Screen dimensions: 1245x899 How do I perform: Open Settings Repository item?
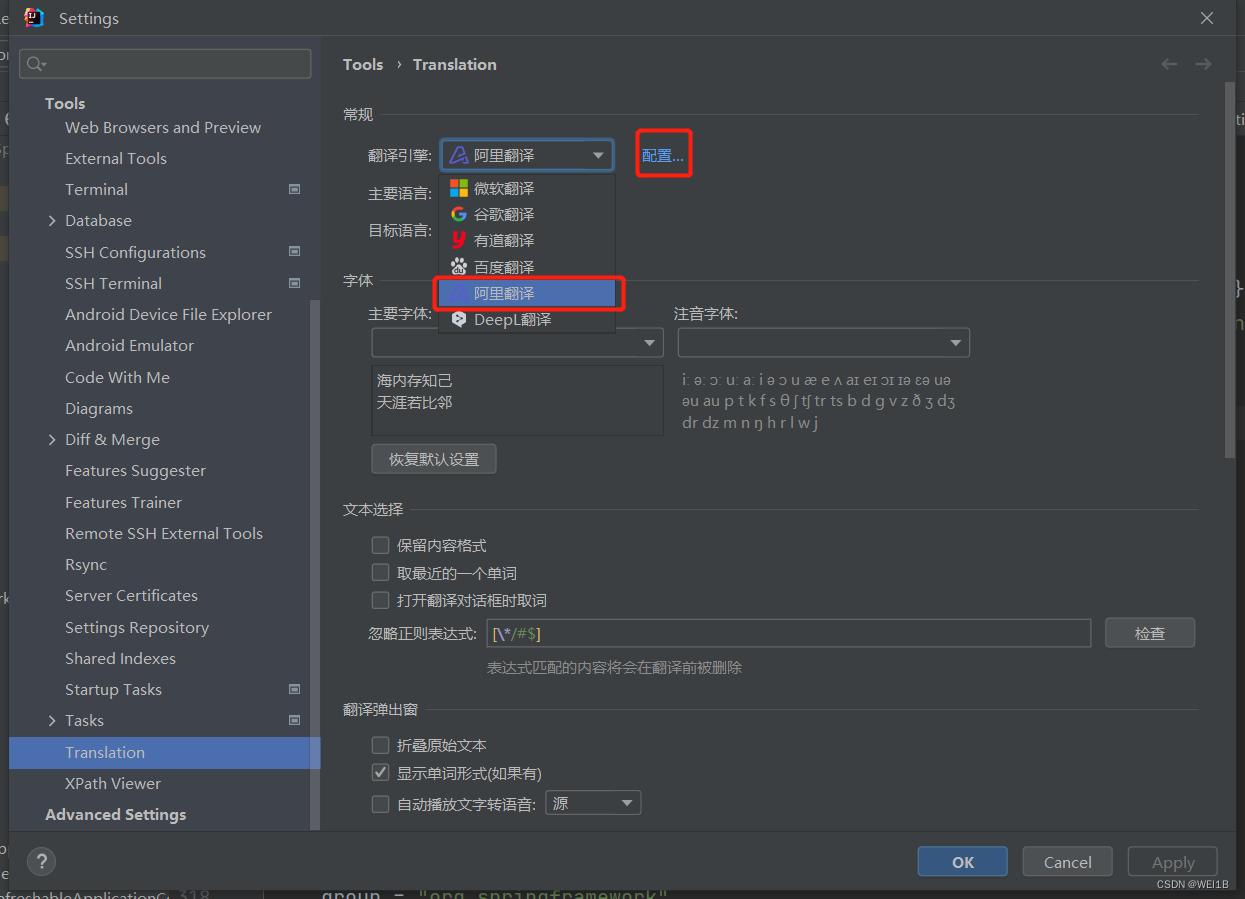[x=137, y=627]
